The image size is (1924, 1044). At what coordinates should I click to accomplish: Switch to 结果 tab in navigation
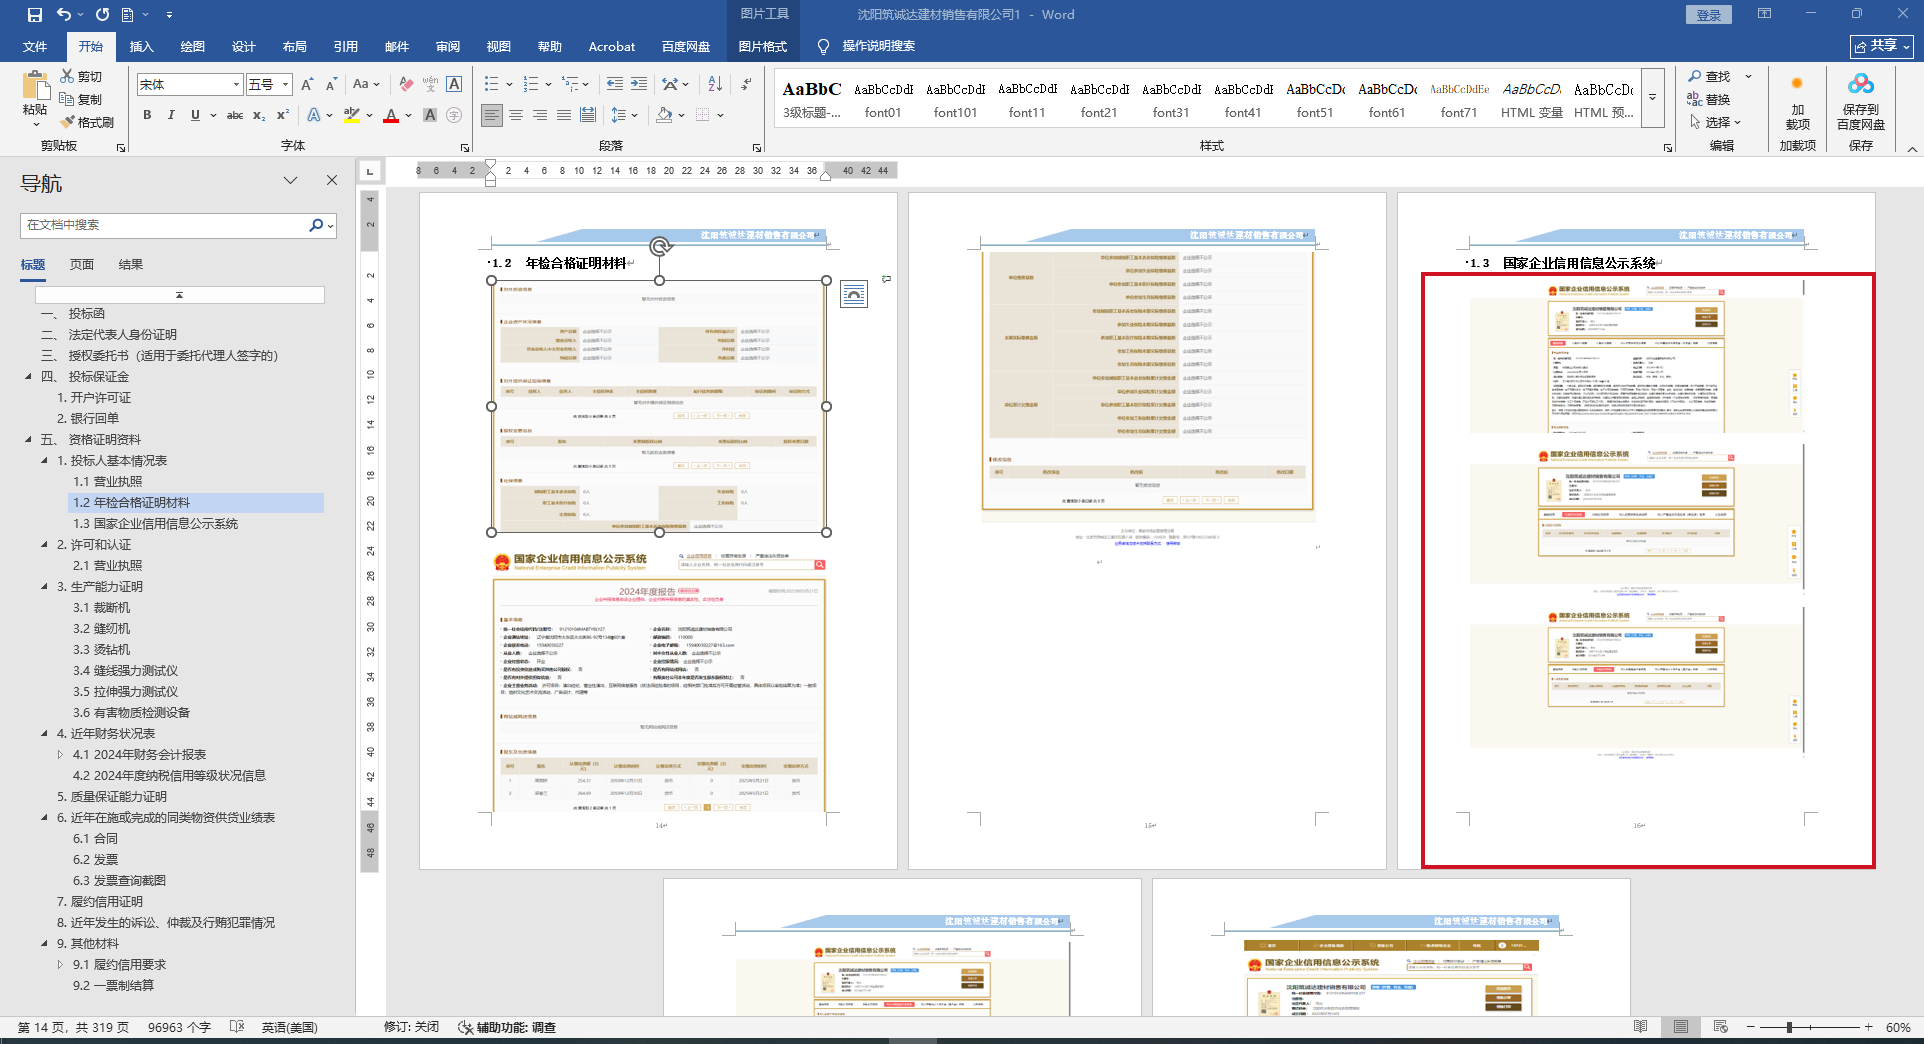(x=131, y=265)
